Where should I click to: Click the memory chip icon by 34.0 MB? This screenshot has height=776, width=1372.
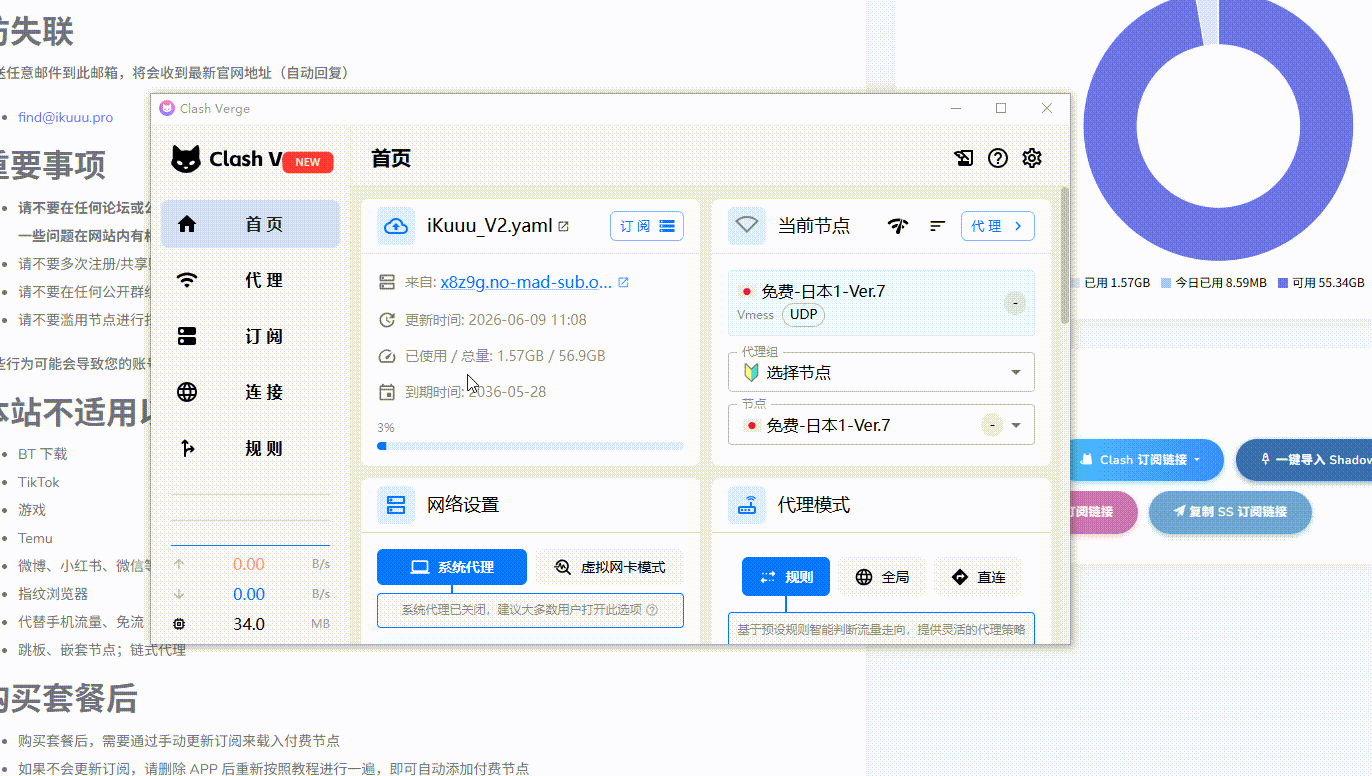click(x=179, y=624)
